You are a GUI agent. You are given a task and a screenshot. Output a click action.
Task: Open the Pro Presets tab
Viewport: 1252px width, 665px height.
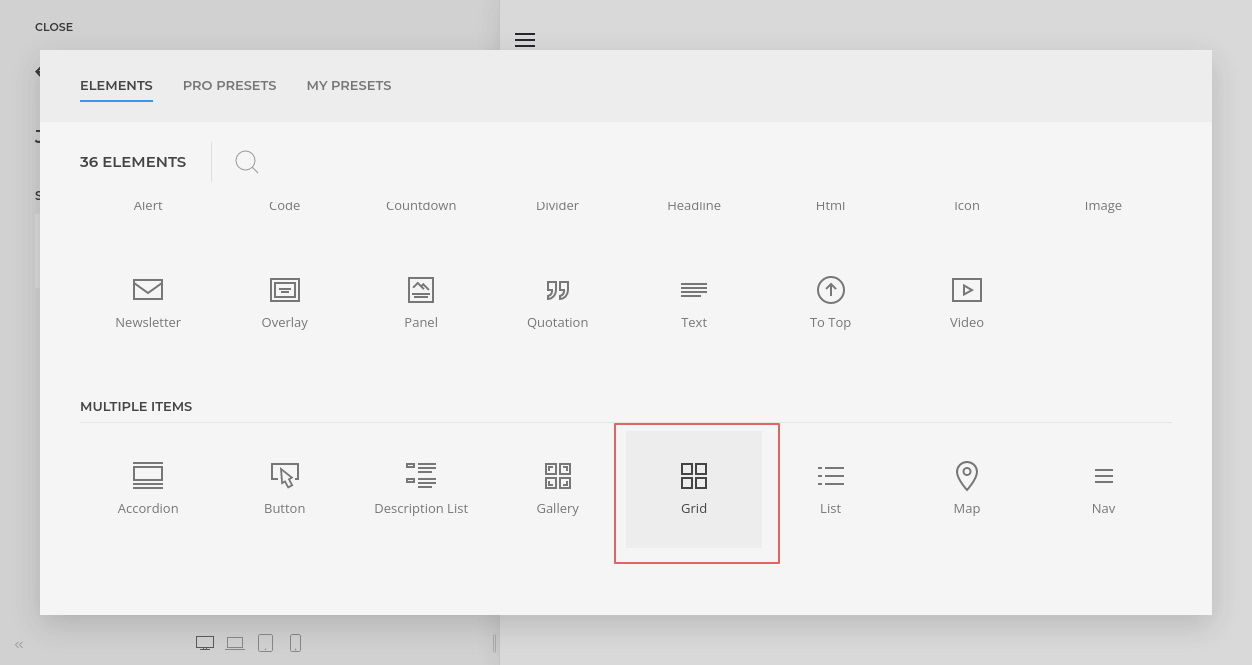click(x=230, y=86)
